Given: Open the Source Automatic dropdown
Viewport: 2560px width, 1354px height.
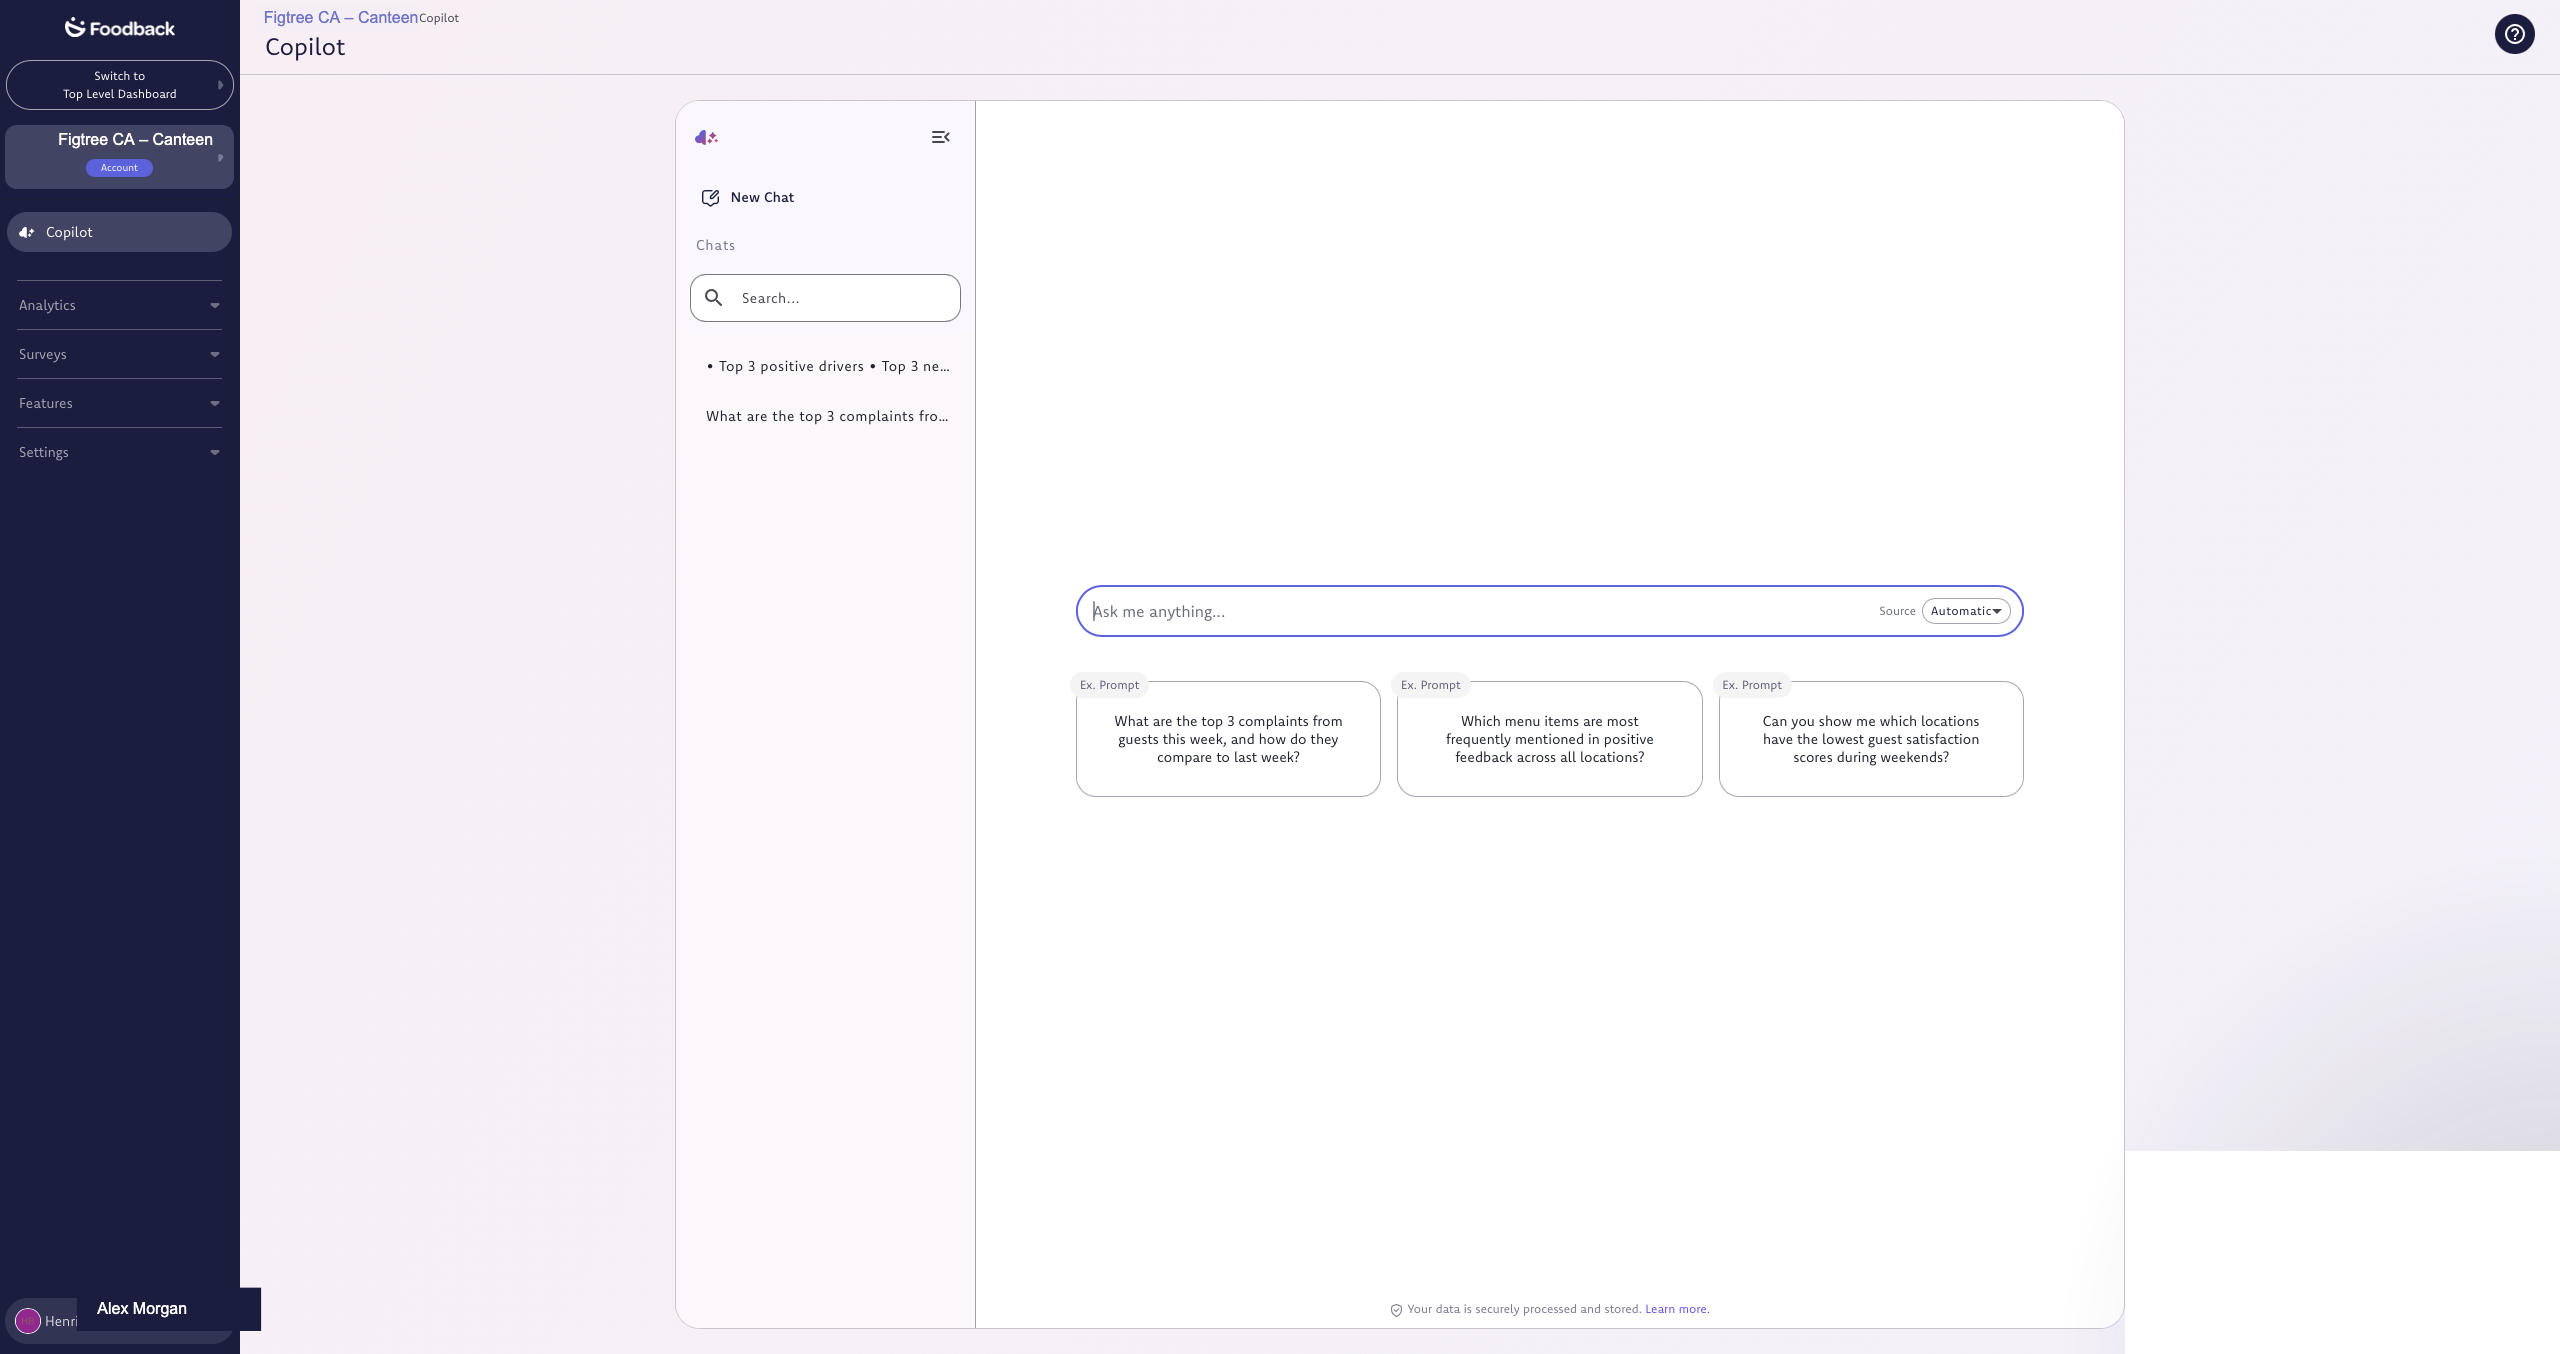Looking at the screenshot, I should point(1965,611).
